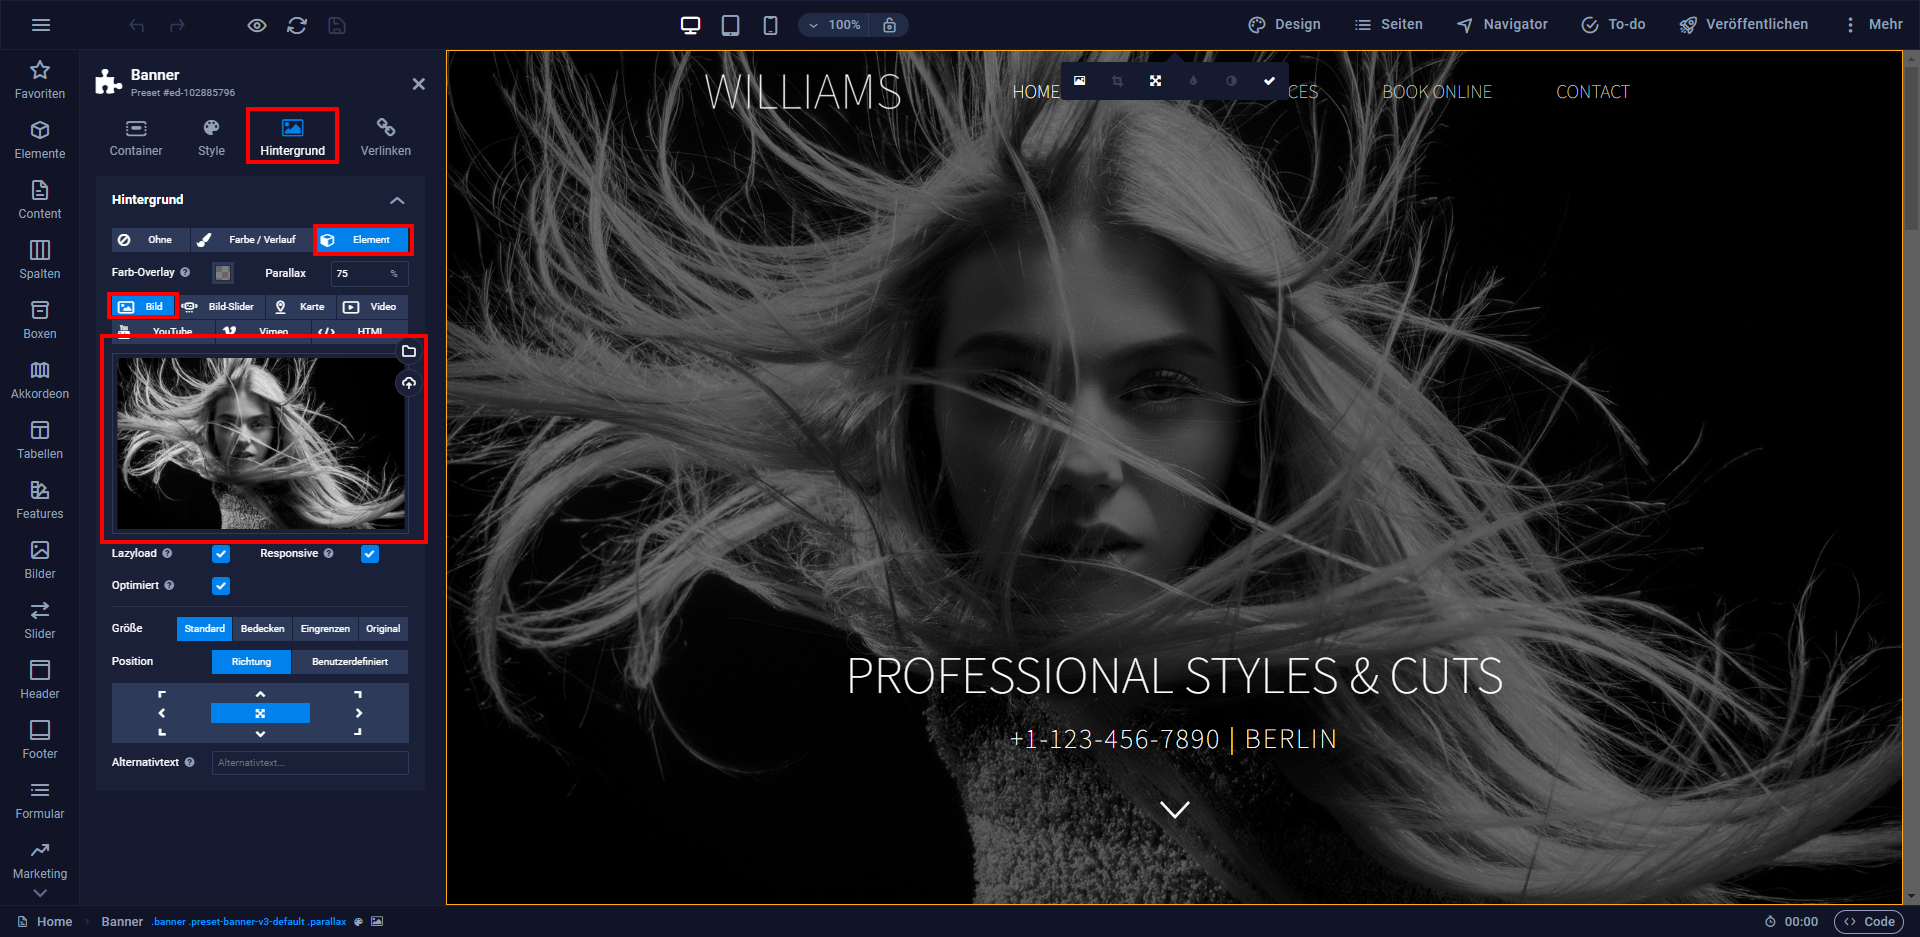
Task: Select Video element type
Action: coord(371,307)
